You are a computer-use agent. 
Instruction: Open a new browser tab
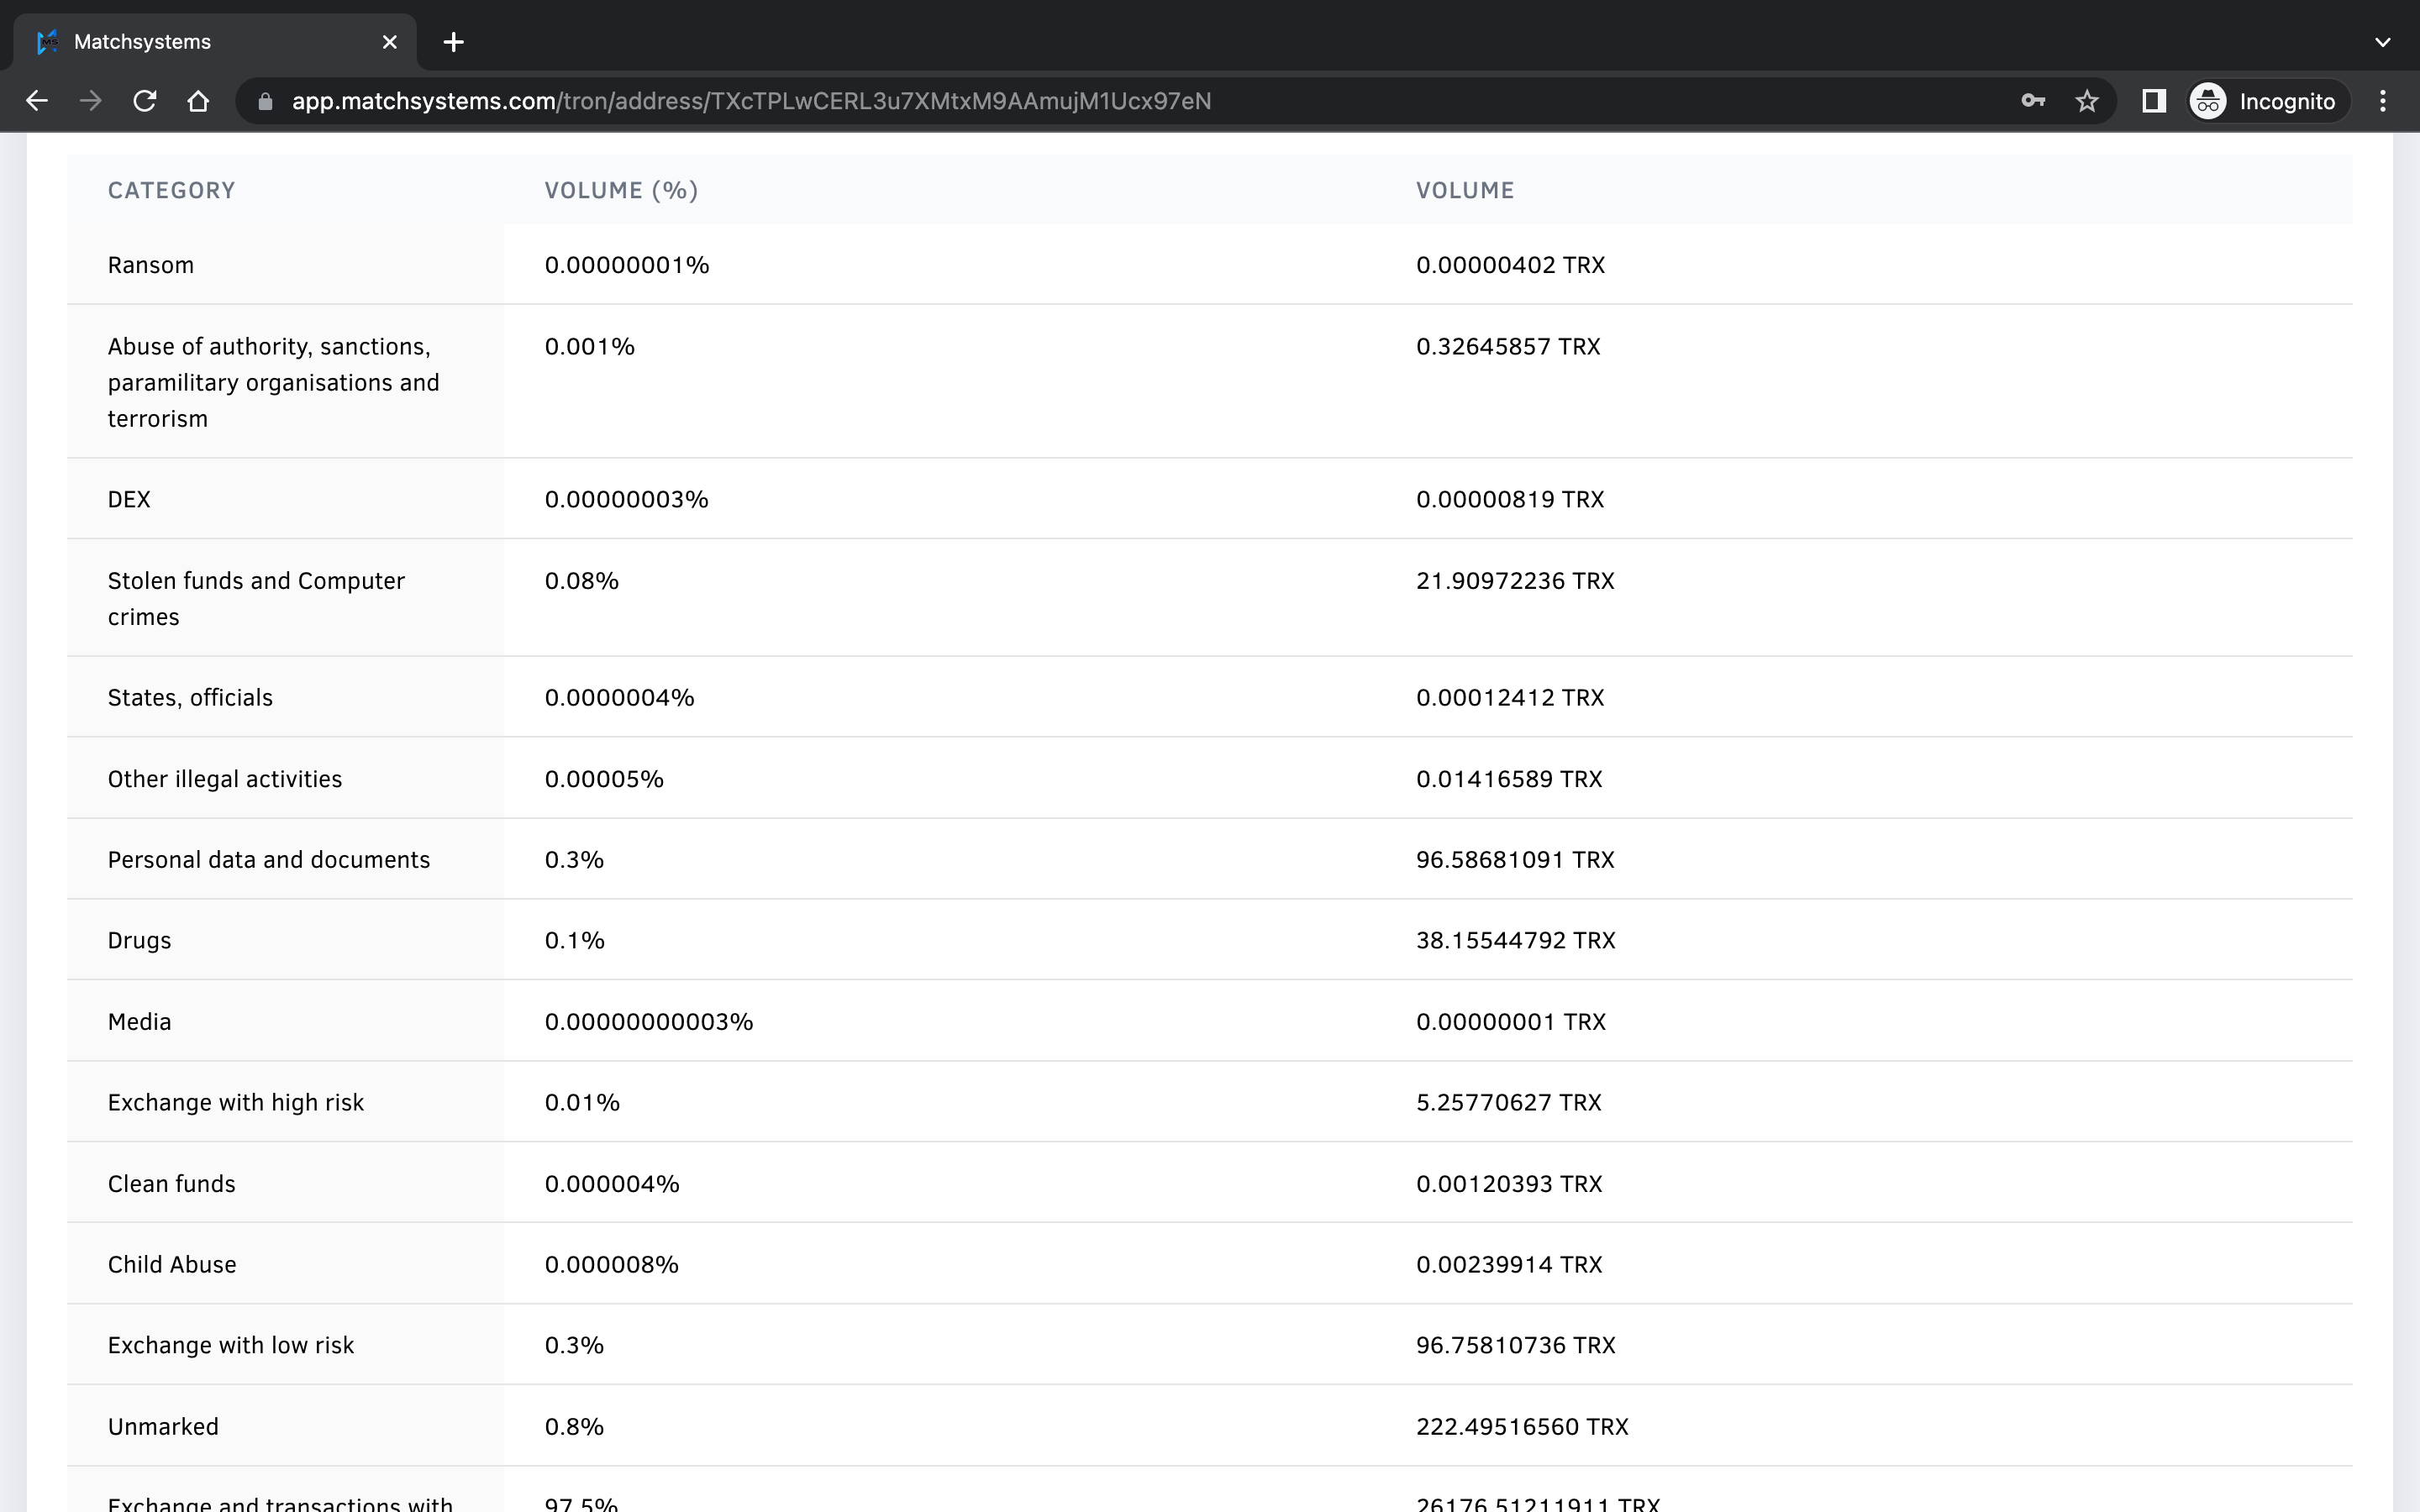point(454,42)
